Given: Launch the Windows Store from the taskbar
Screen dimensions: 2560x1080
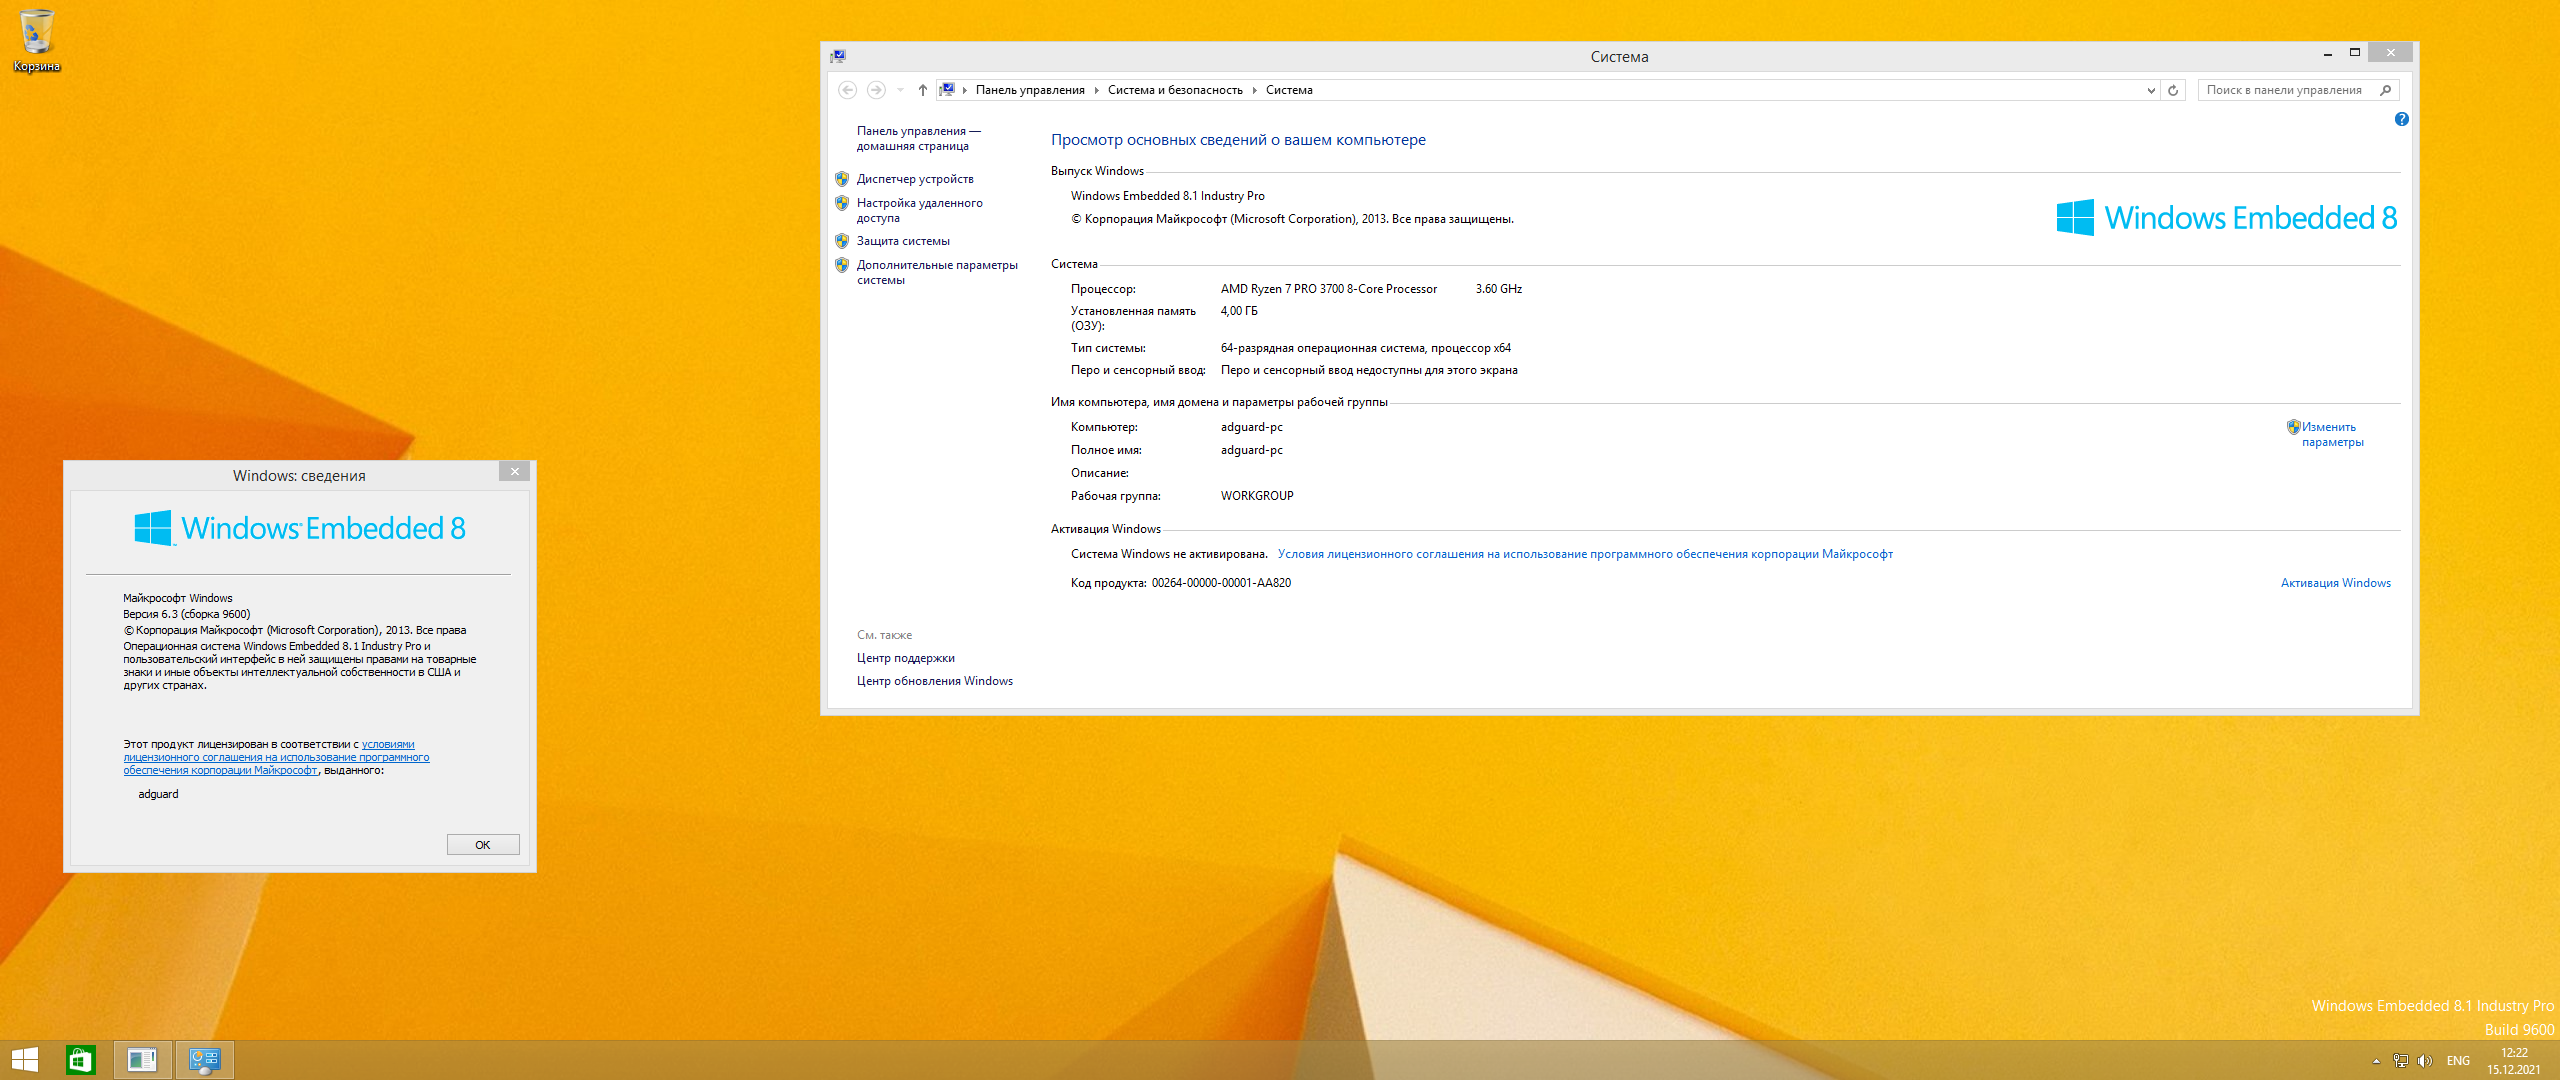Looking at the screenshot, I should pos(81,1060).
